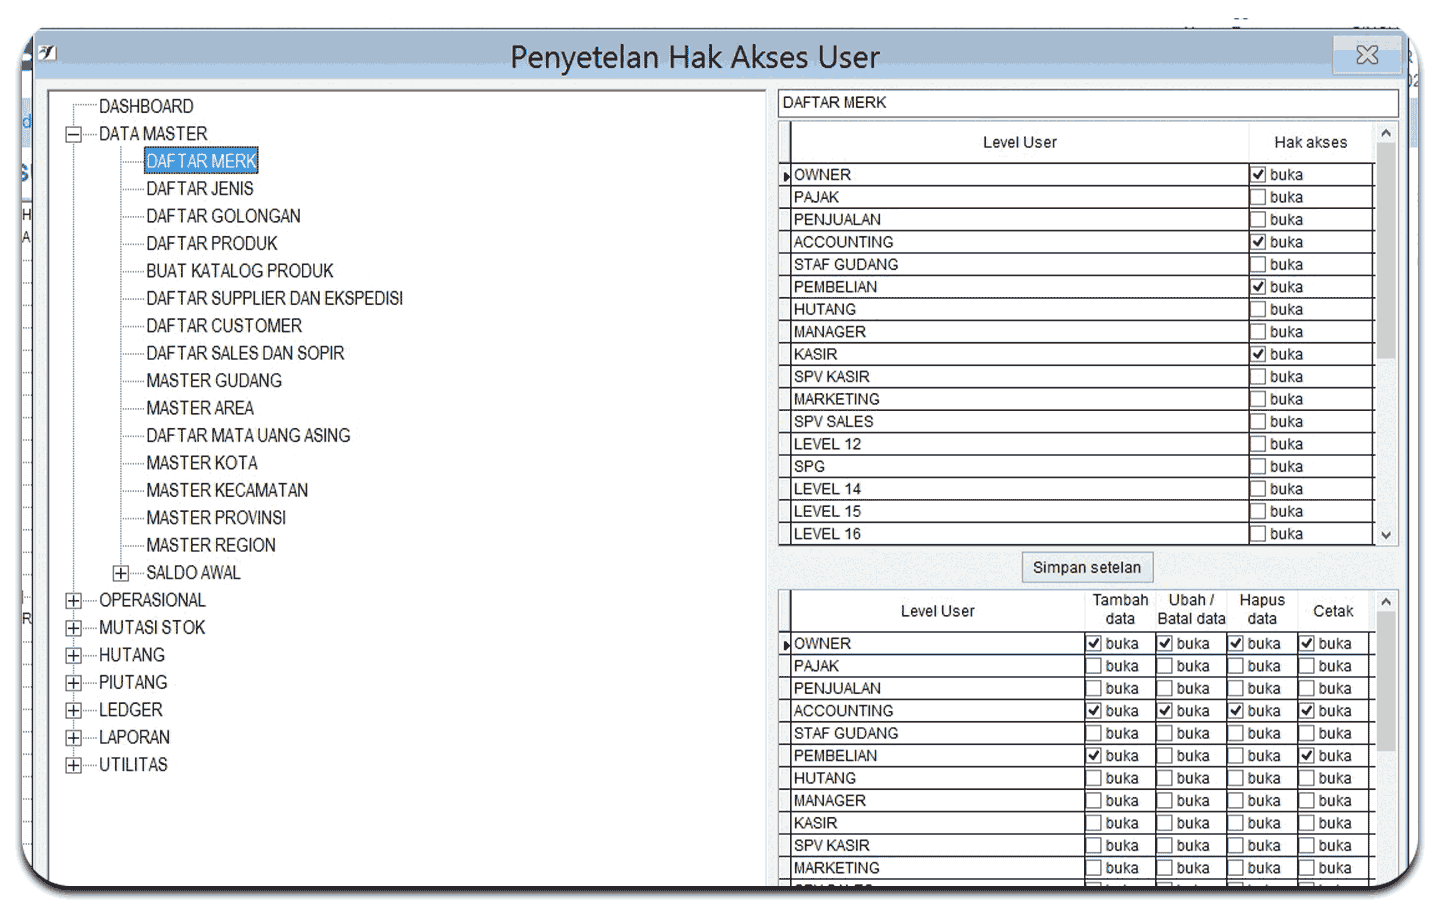Click Hak akses column header
Screen dimensions: 1440x904
pos(1311,143)
